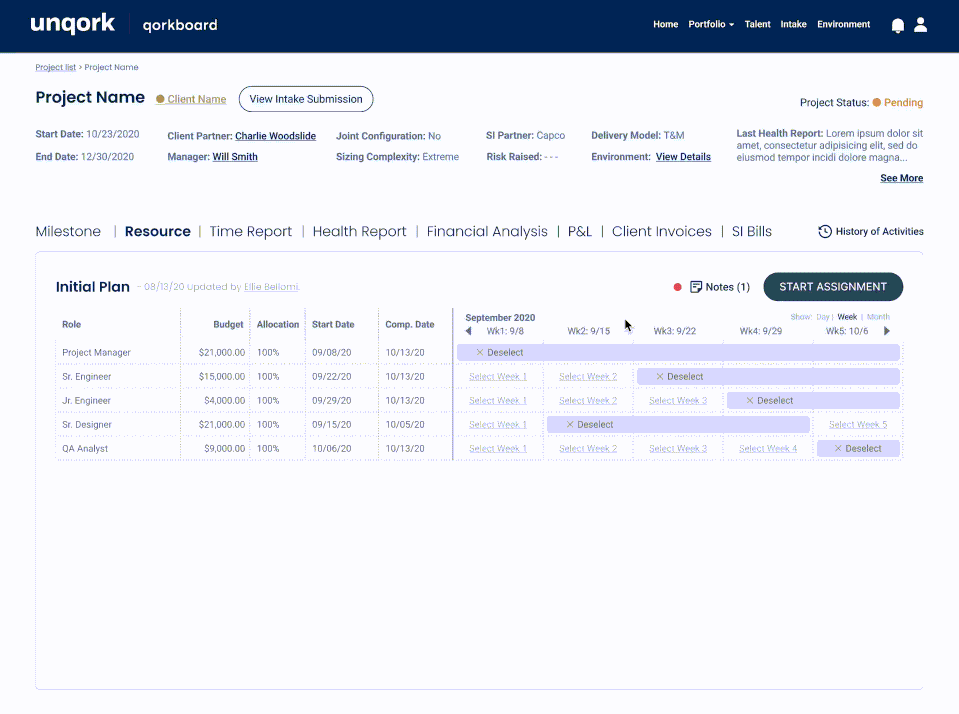
Task: Deselect the Sr. Designer week range
Action: [590, 424]
